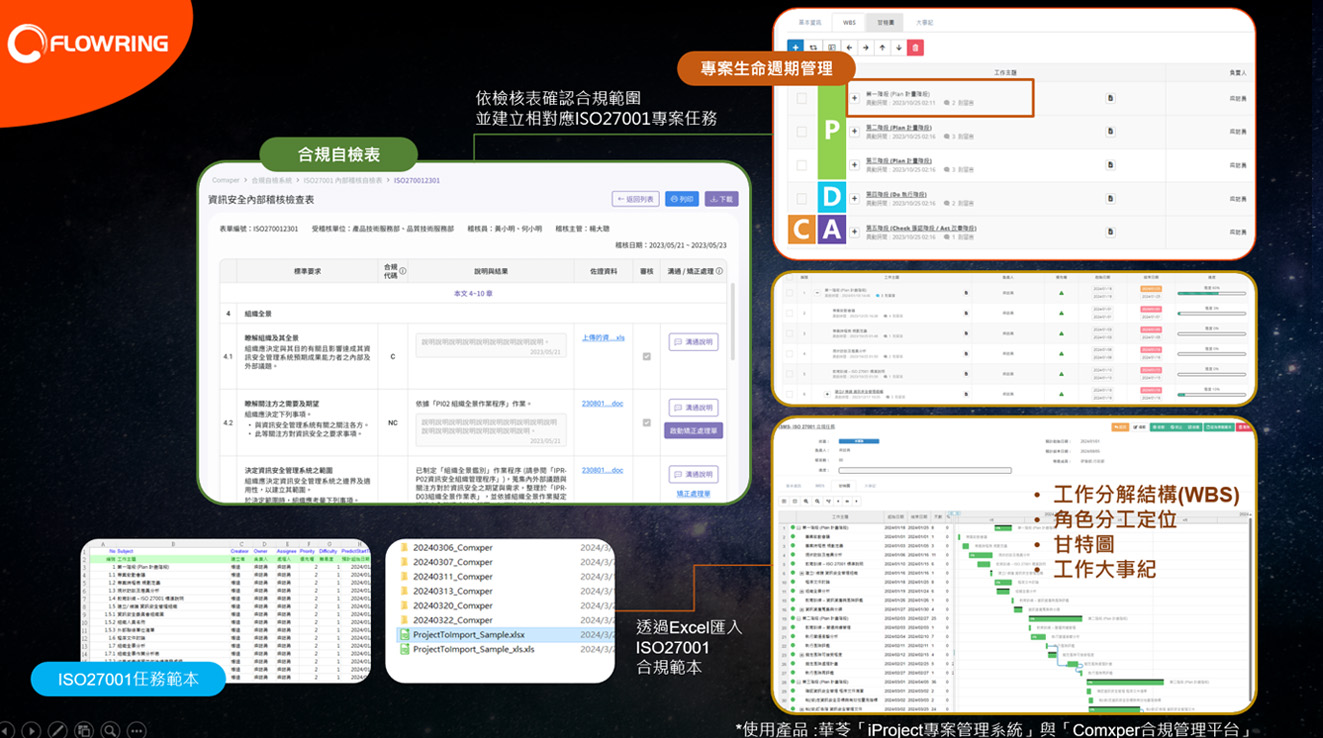Viewport: 1323px width, 738px height.
Task: Click 溝通說明 button in row 4.1
Action: [x=693, y=342]
